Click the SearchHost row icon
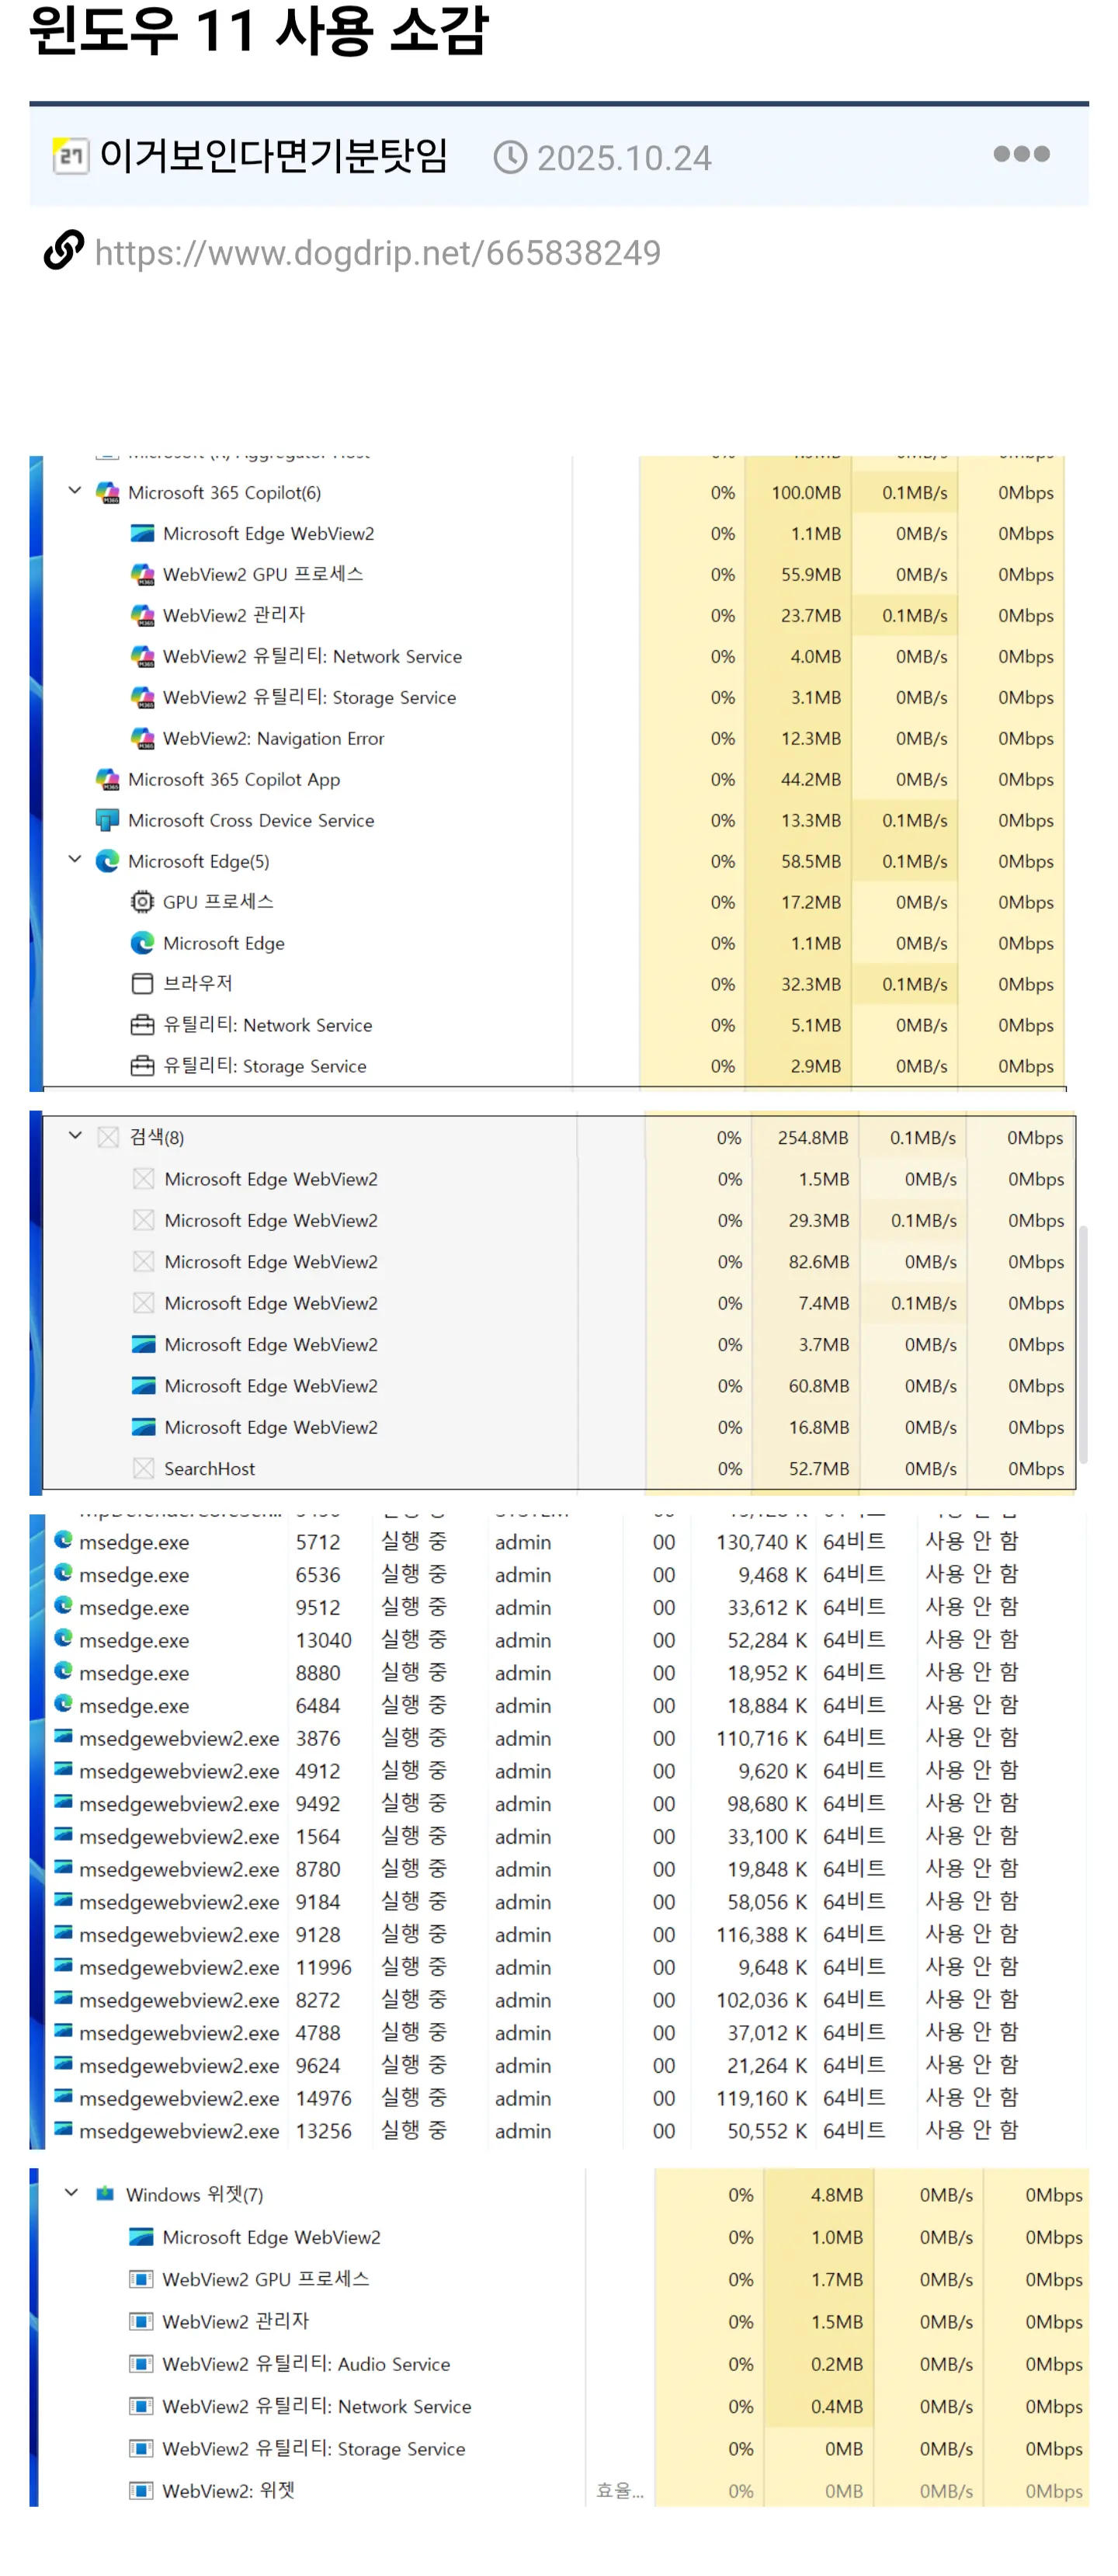 coord(143,1469)
